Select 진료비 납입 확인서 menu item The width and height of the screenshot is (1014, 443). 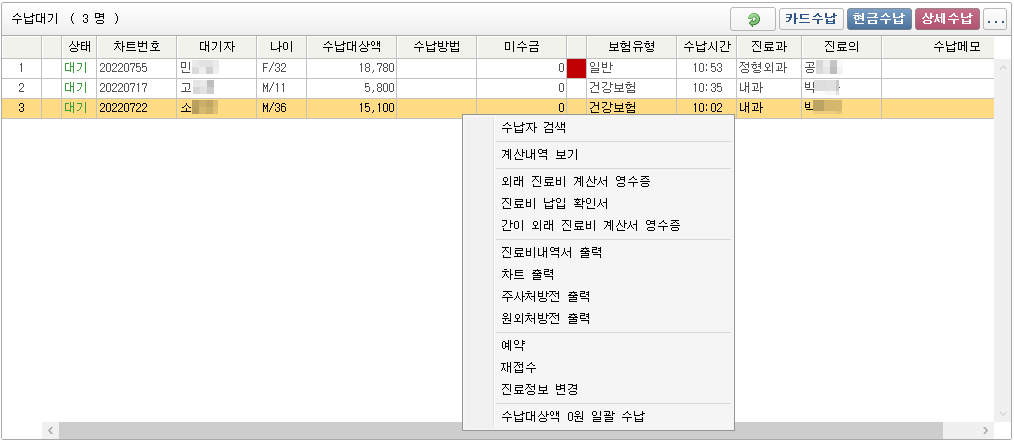554,204
